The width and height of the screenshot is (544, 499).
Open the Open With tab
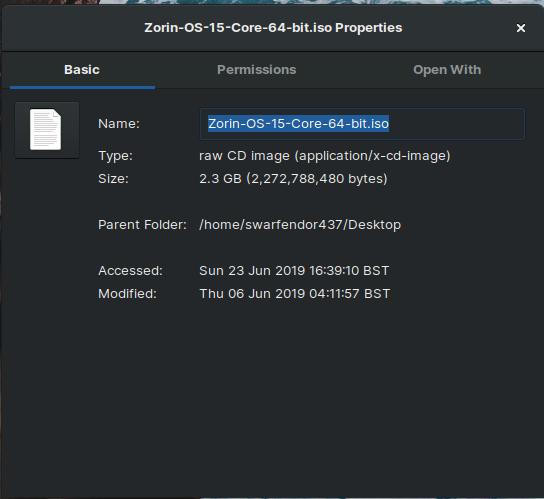coord(447,70)
